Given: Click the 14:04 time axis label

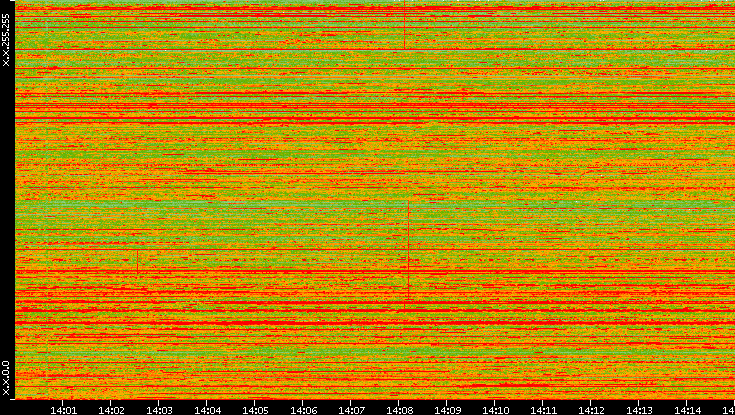Looking at the screenshot, I should coord(208,410).
